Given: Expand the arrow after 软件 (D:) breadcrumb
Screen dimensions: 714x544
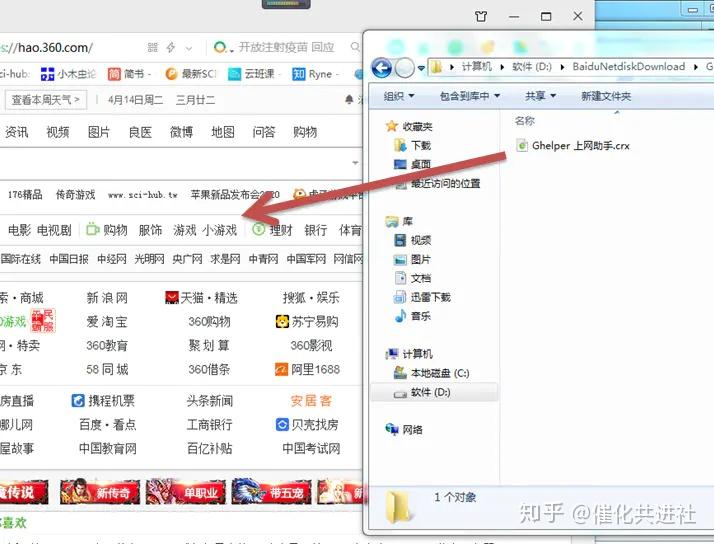Looking at the screenshot, I should pos(562,67).
